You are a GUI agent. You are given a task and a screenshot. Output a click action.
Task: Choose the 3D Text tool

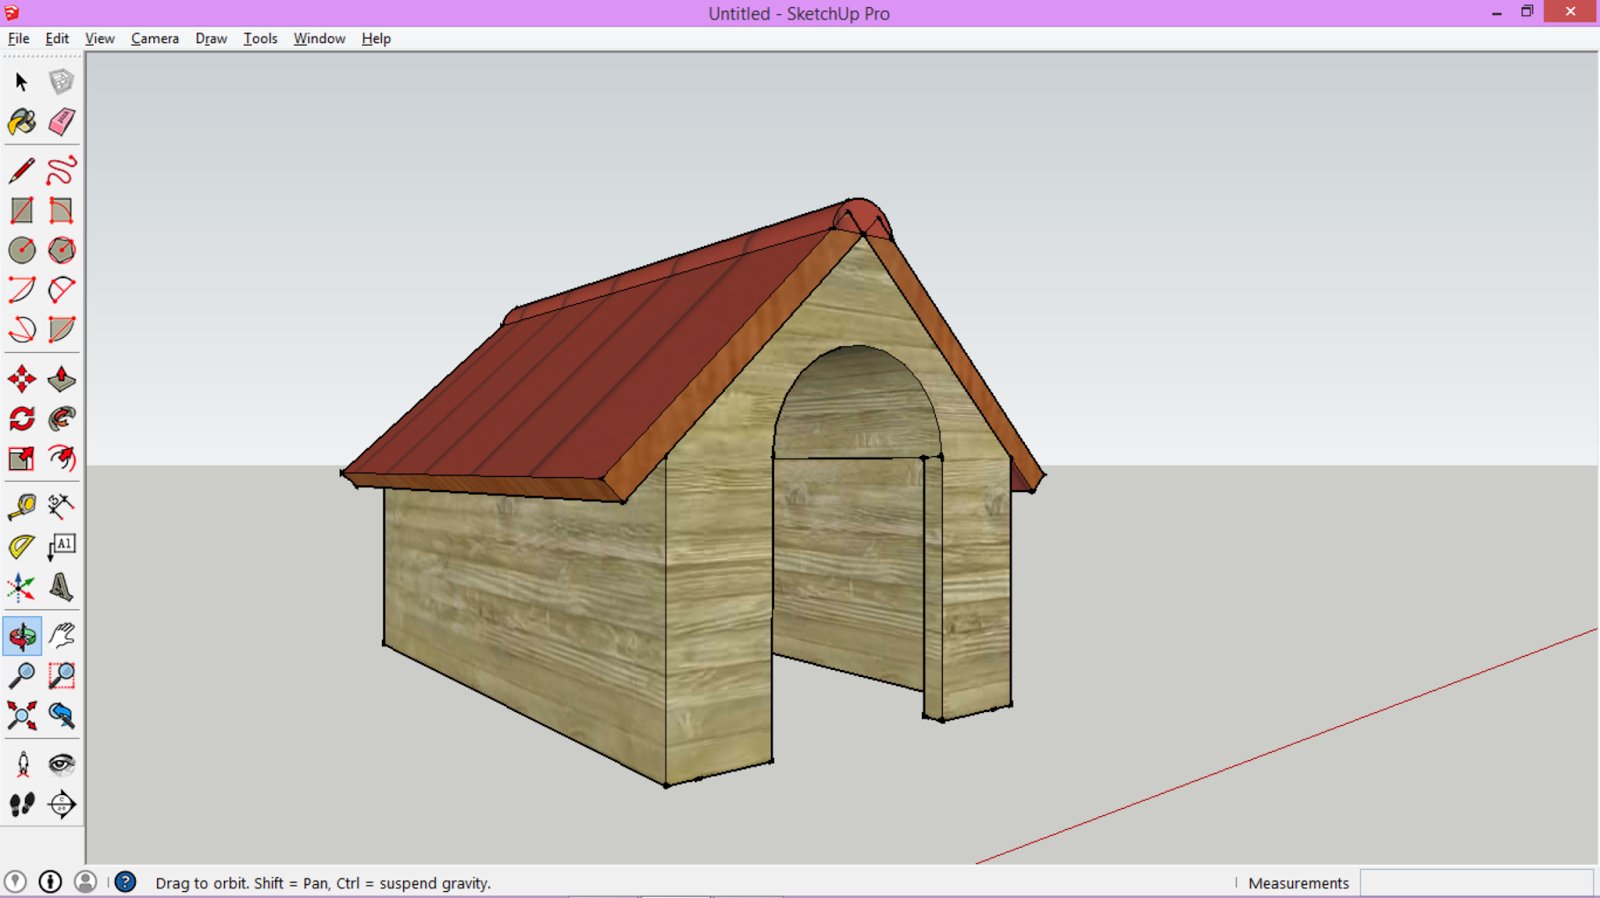(x=61, y=587)
